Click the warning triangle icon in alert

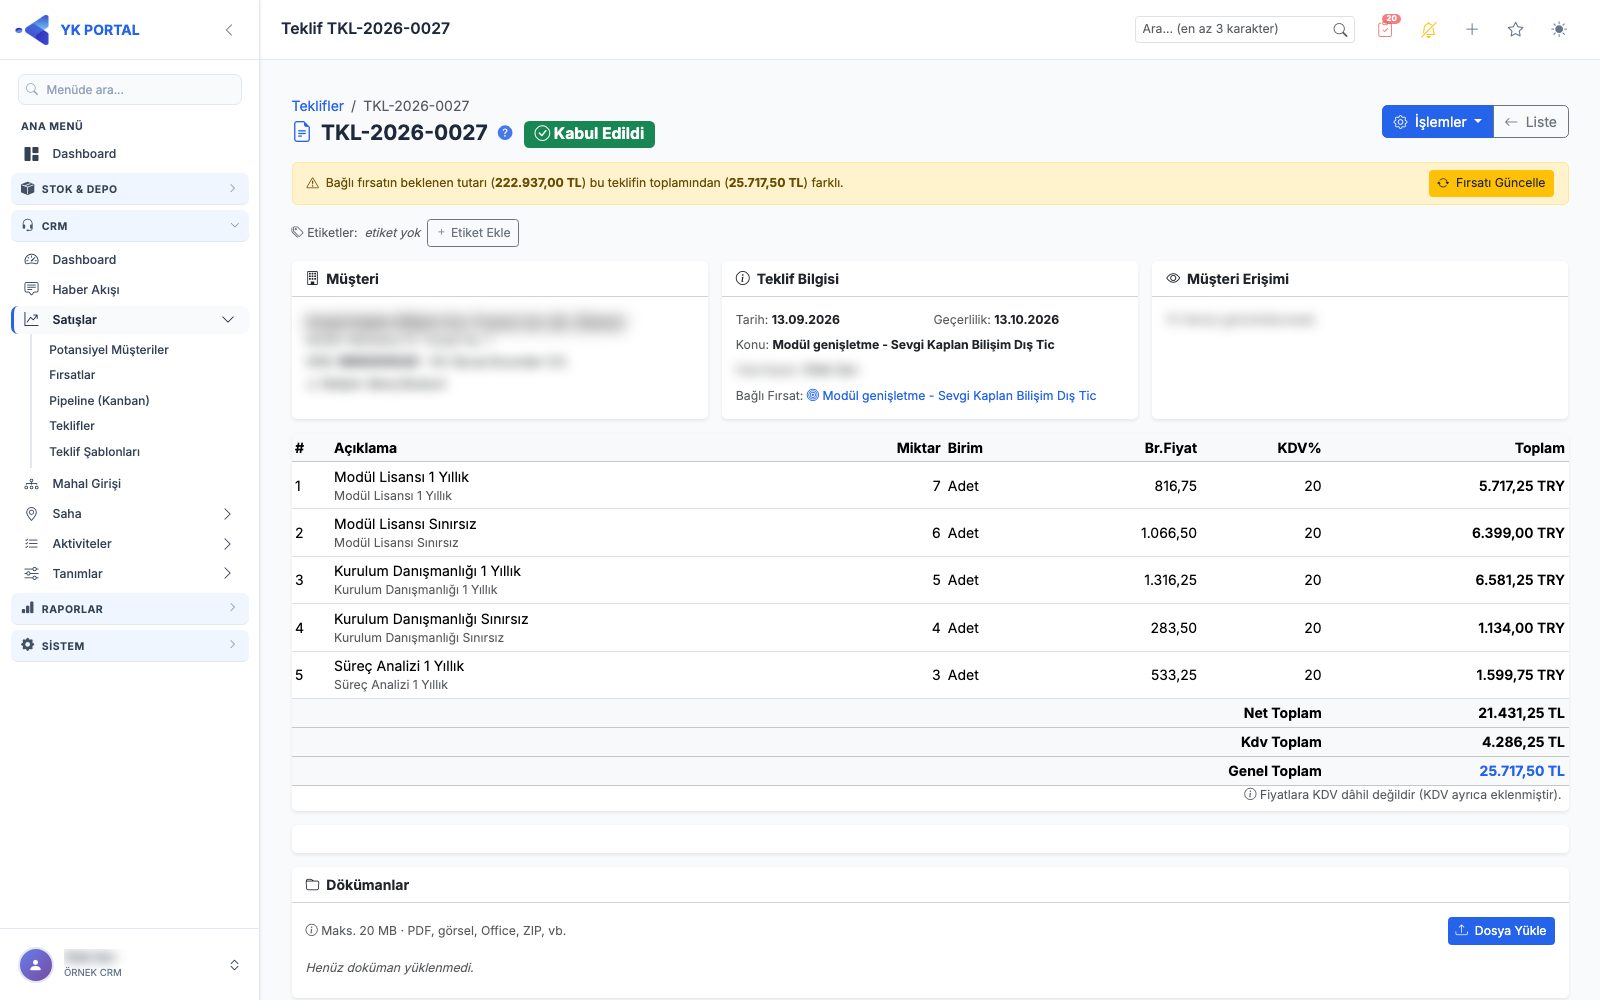pyautogui.click(x=312, y=183)
